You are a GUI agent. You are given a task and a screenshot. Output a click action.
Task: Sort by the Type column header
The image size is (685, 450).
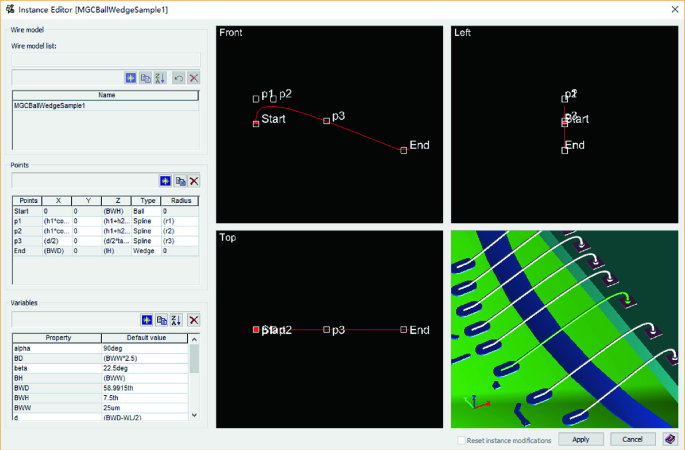click(x=146, y=200)
